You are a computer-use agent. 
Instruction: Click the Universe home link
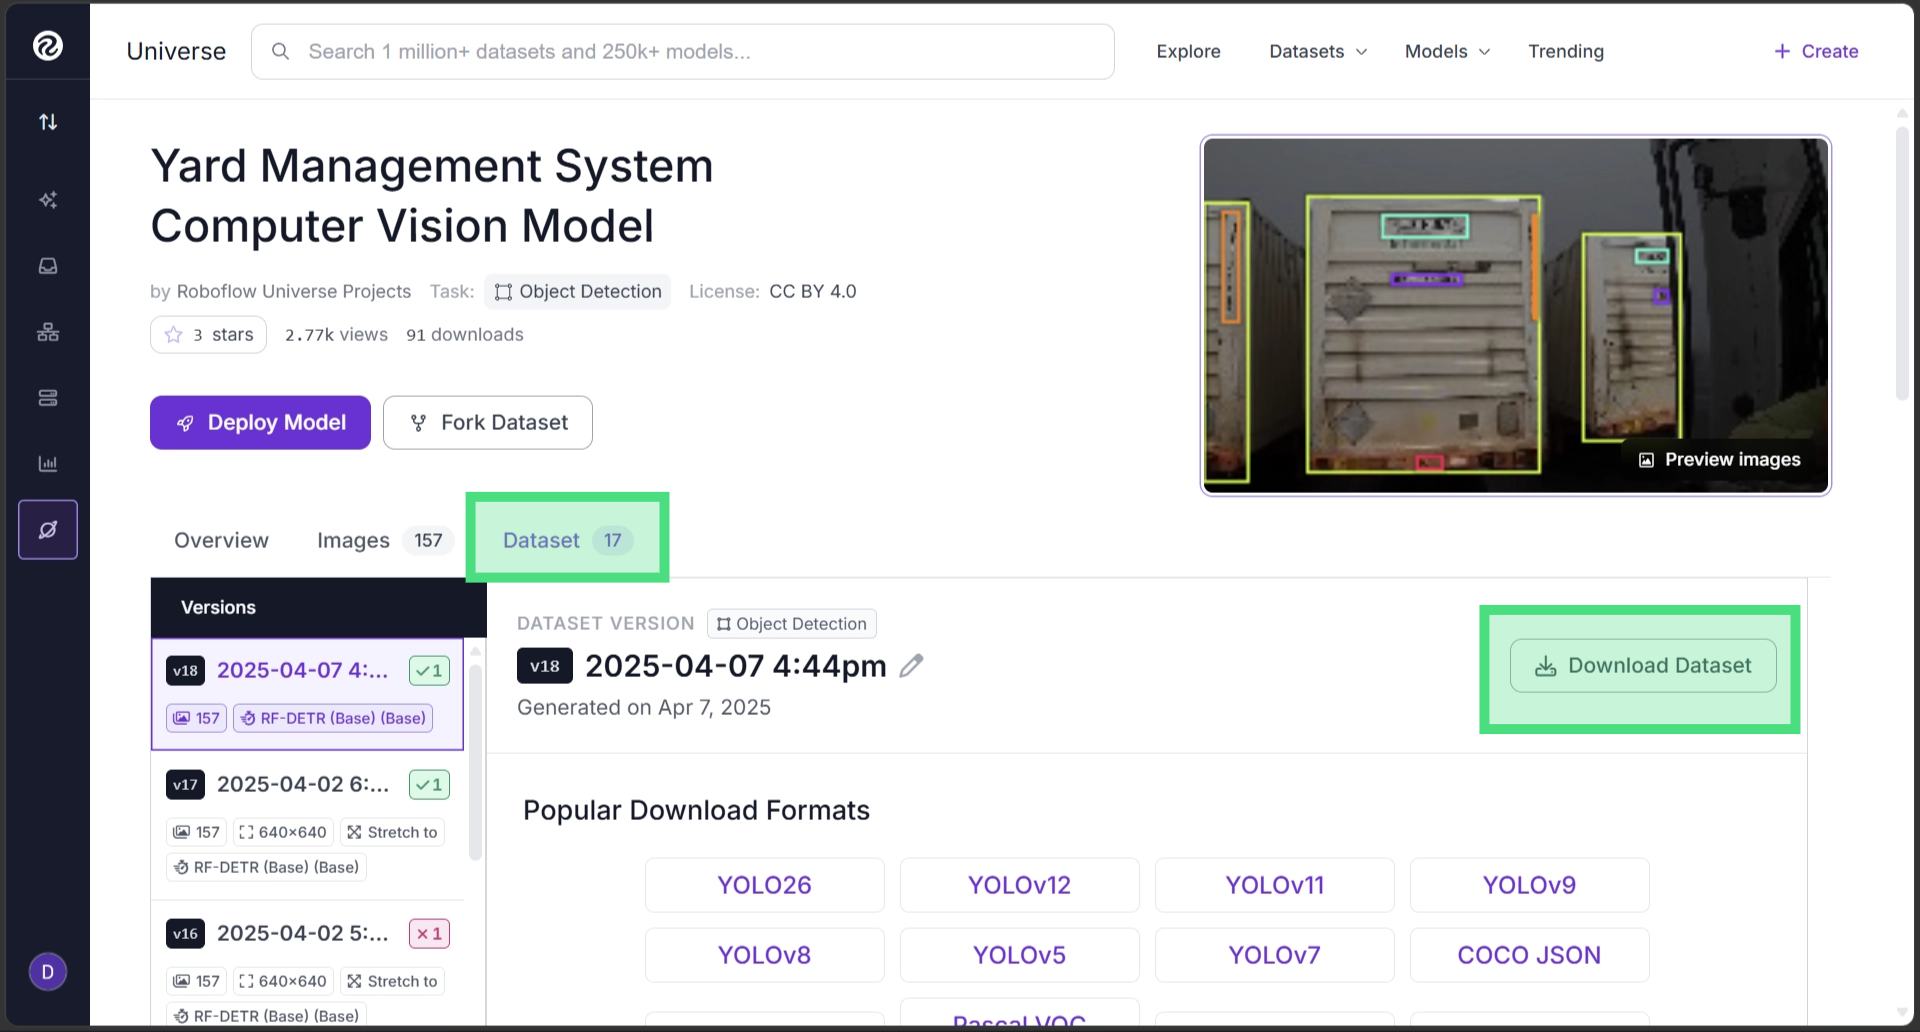coord(176,51)
